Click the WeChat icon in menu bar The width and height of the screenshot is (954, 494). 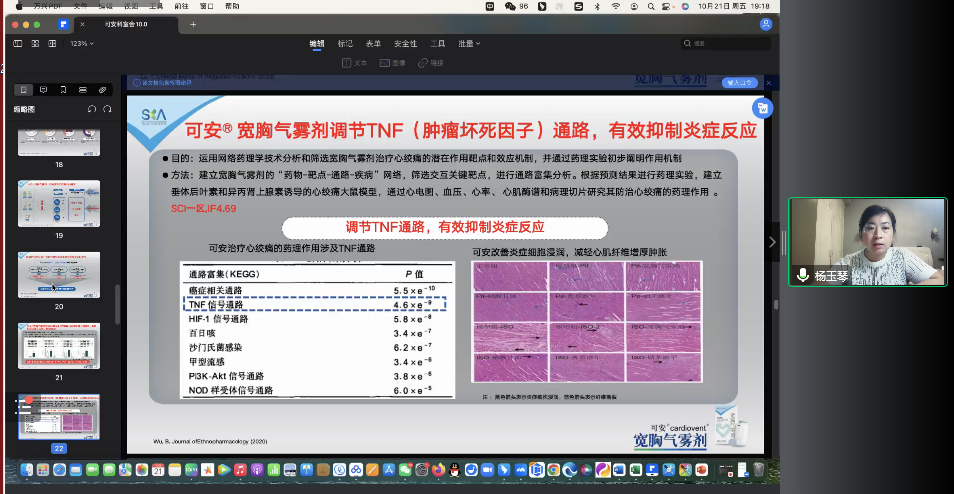click(x=510, y=6)
